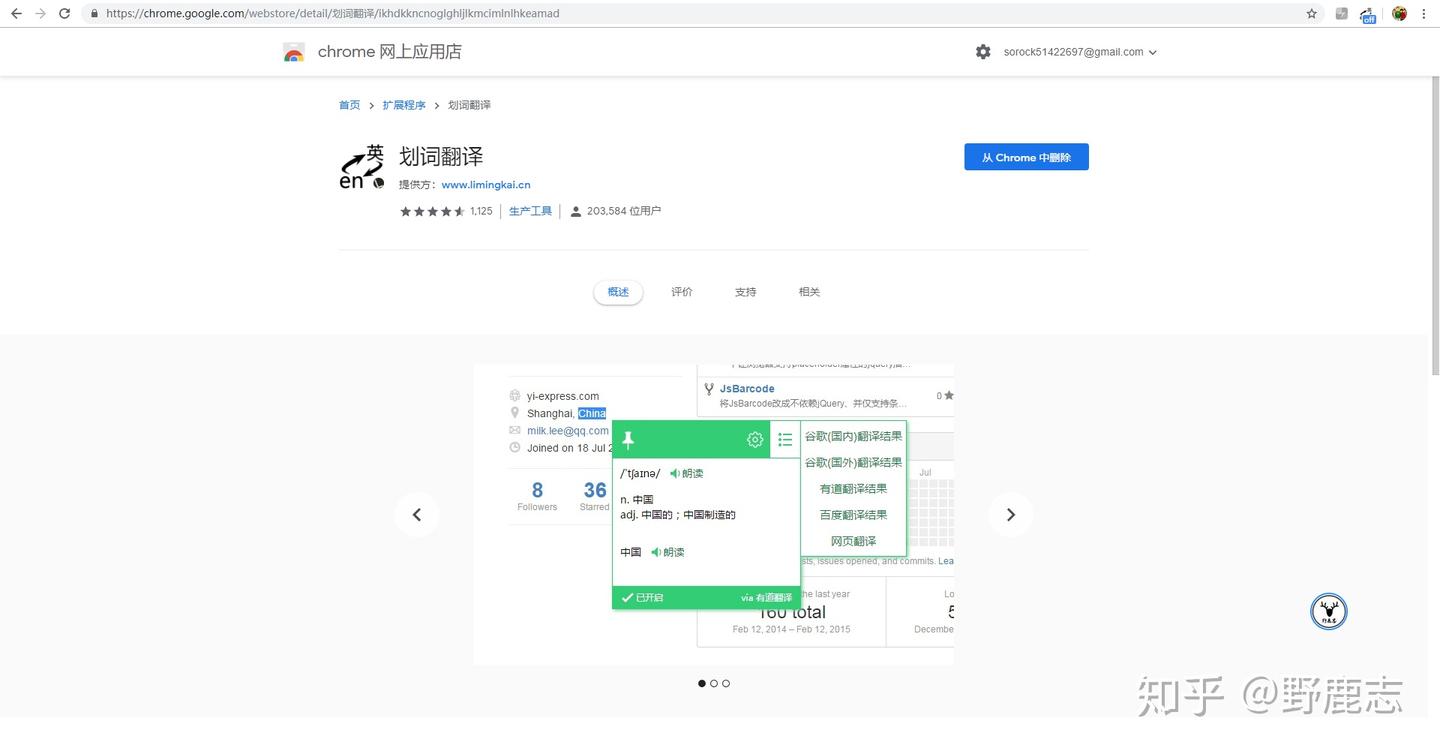Open Chrome's three-dot menu
Image resolution: width=1440 pixels, height=754 pixels.
[x=1424, y=14]
